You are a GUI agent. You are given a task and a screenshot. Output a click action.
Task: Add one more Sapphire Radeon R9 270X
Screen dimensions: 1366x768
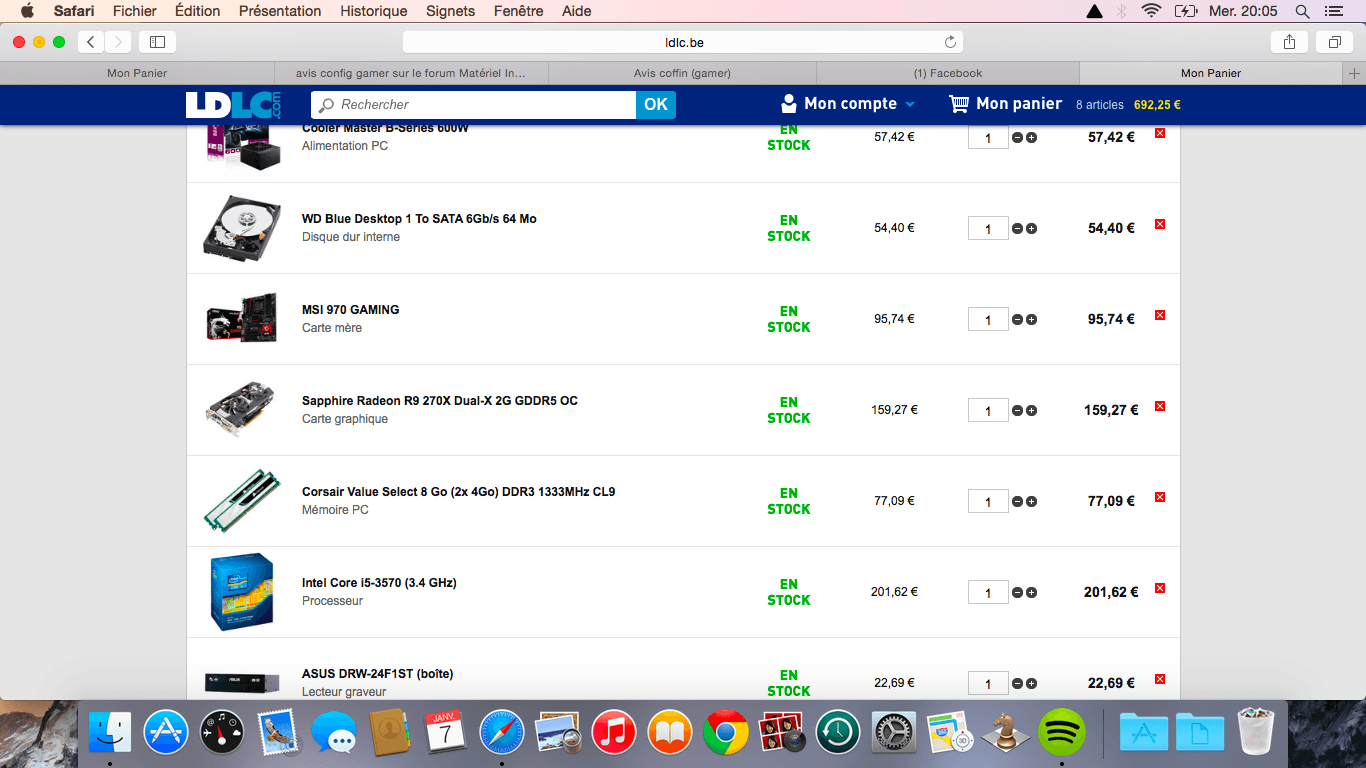tap(1031, 411)
